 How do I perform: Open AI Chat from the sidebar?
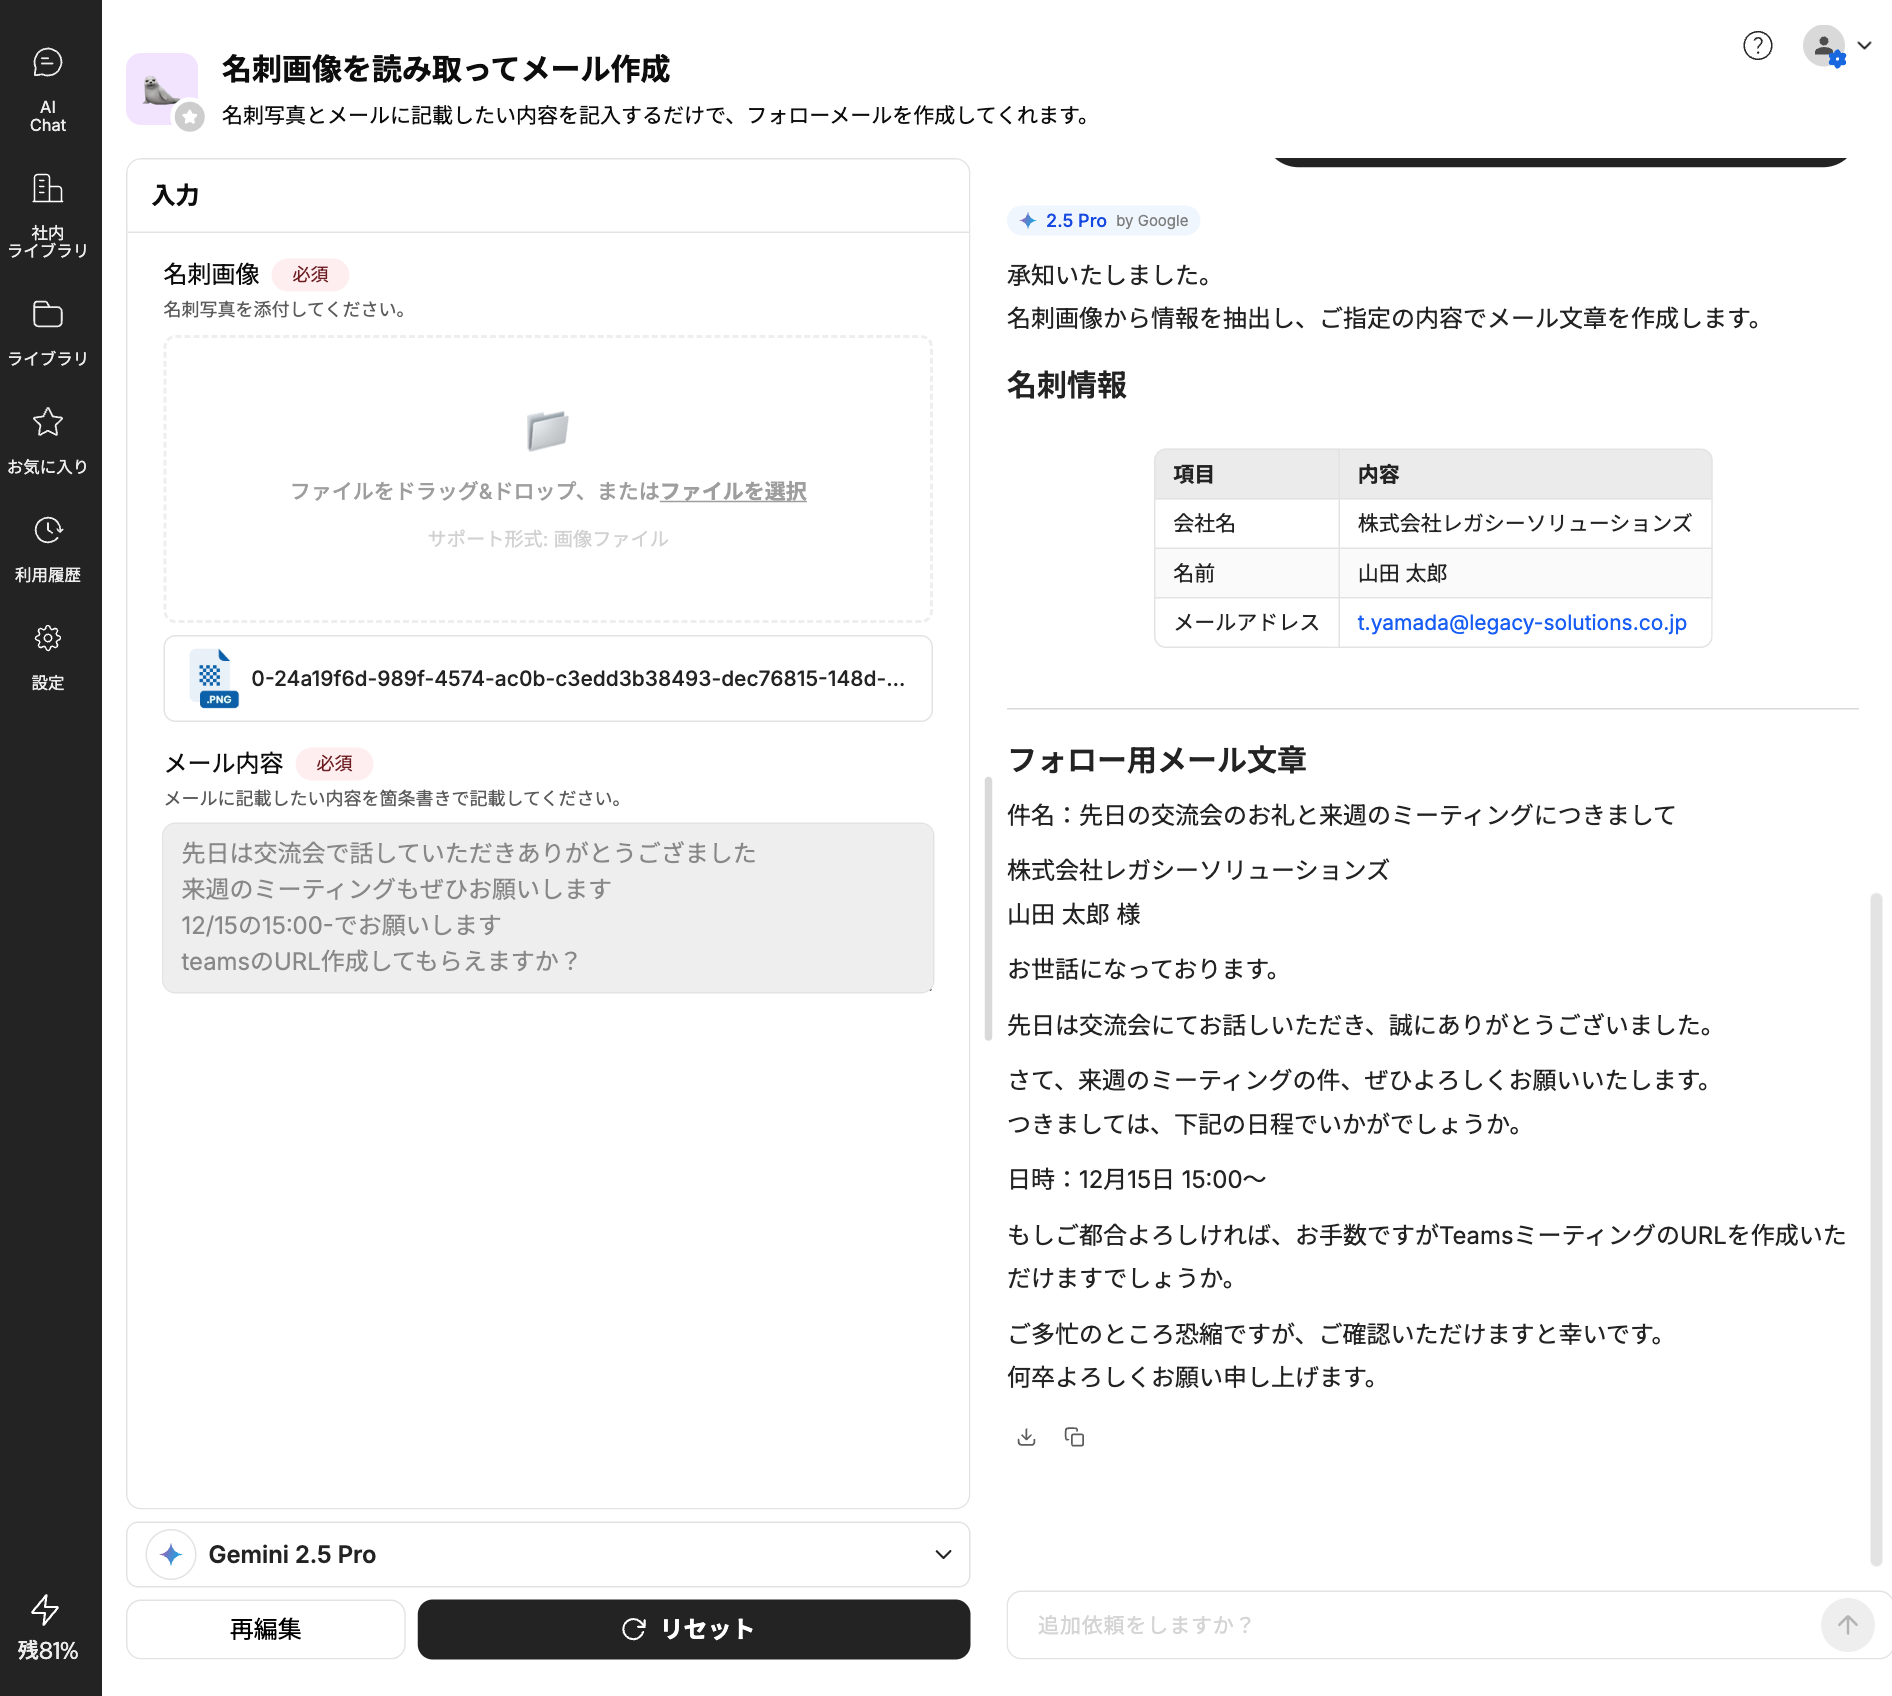[x=48, y=88]
